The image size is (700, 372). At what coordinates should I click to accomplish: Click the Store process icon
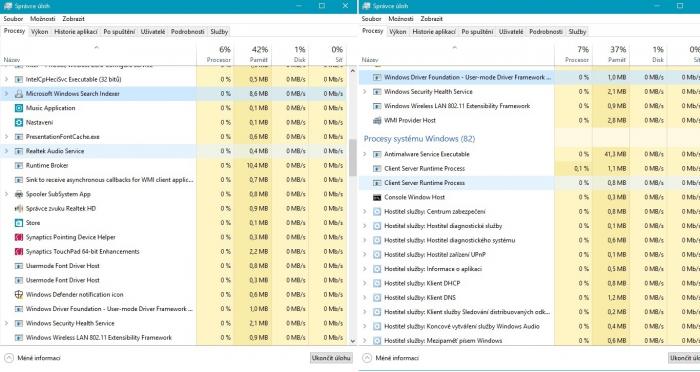coord(19,223)
